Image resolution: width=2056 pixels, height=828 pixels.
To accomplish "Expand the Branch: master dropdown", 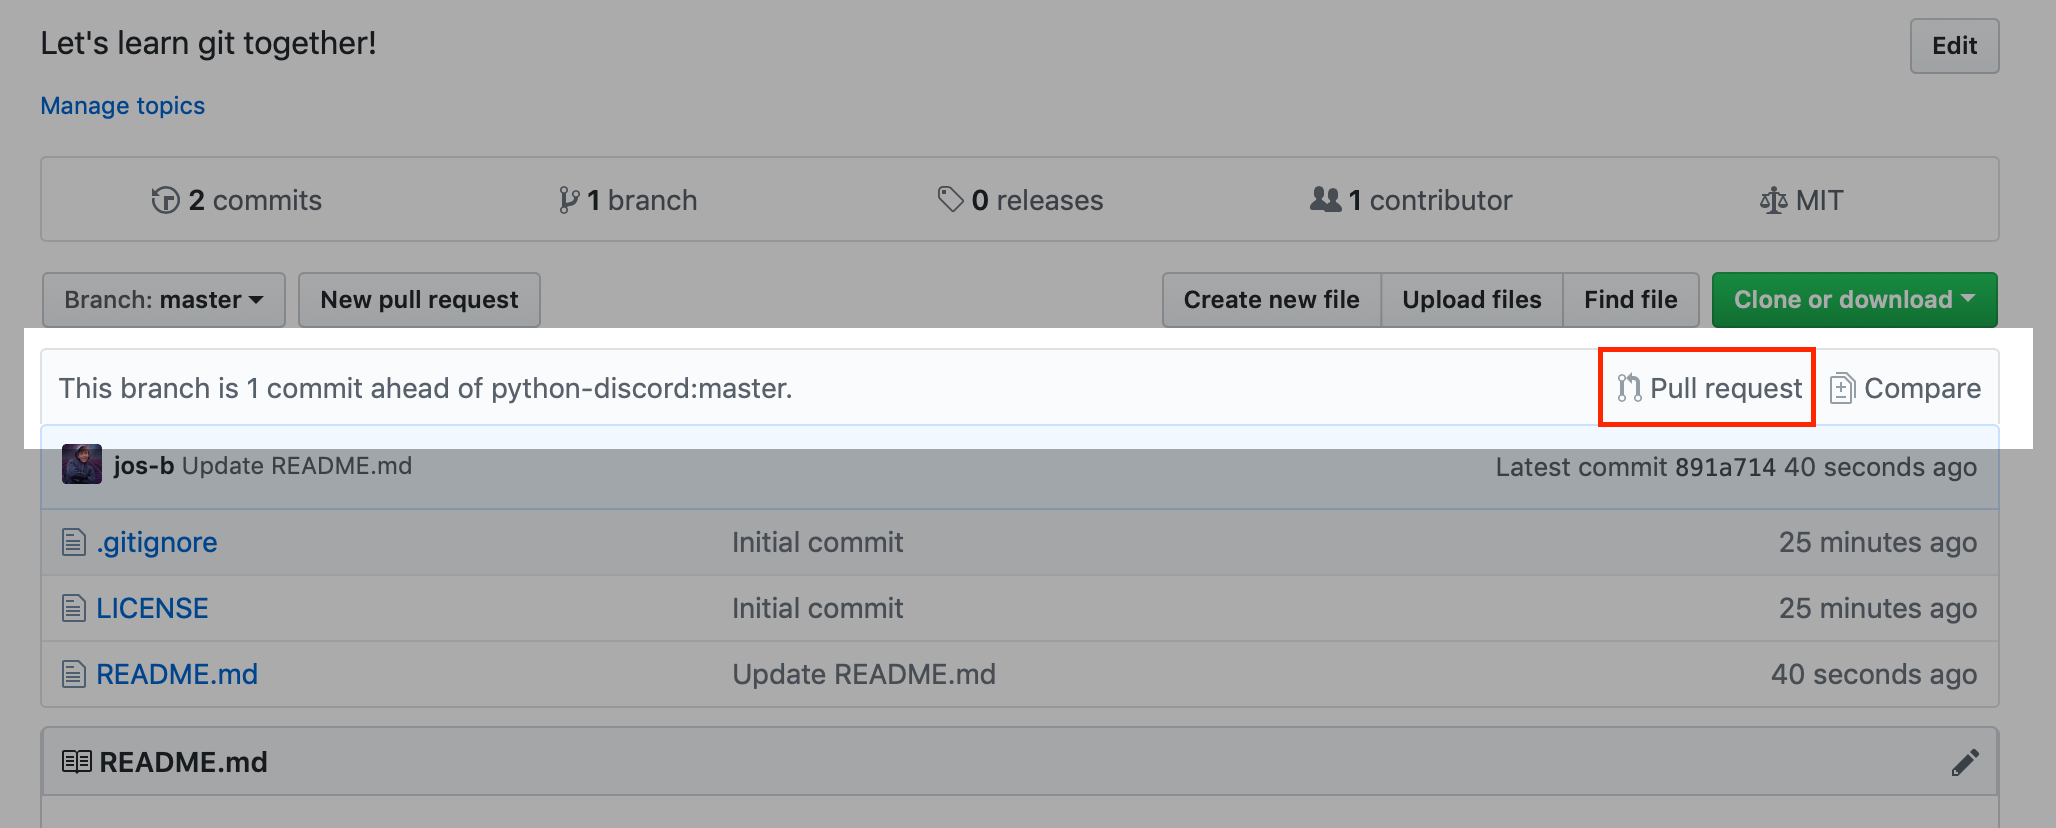I will tap(163, 300).
